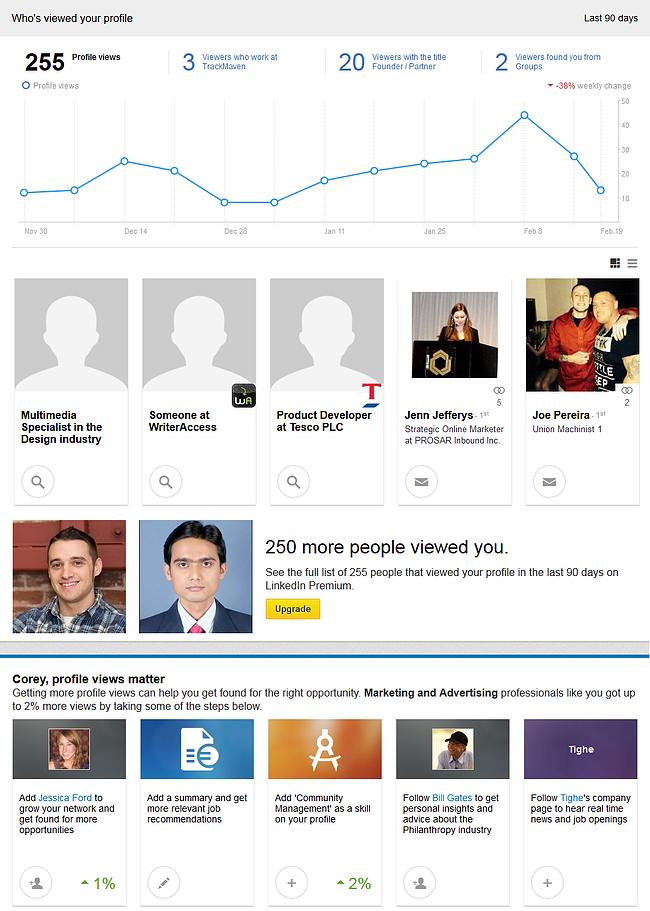650x911 pixels.
Task: Click search icon under Product Developer at Tesco
Action: 293,482
